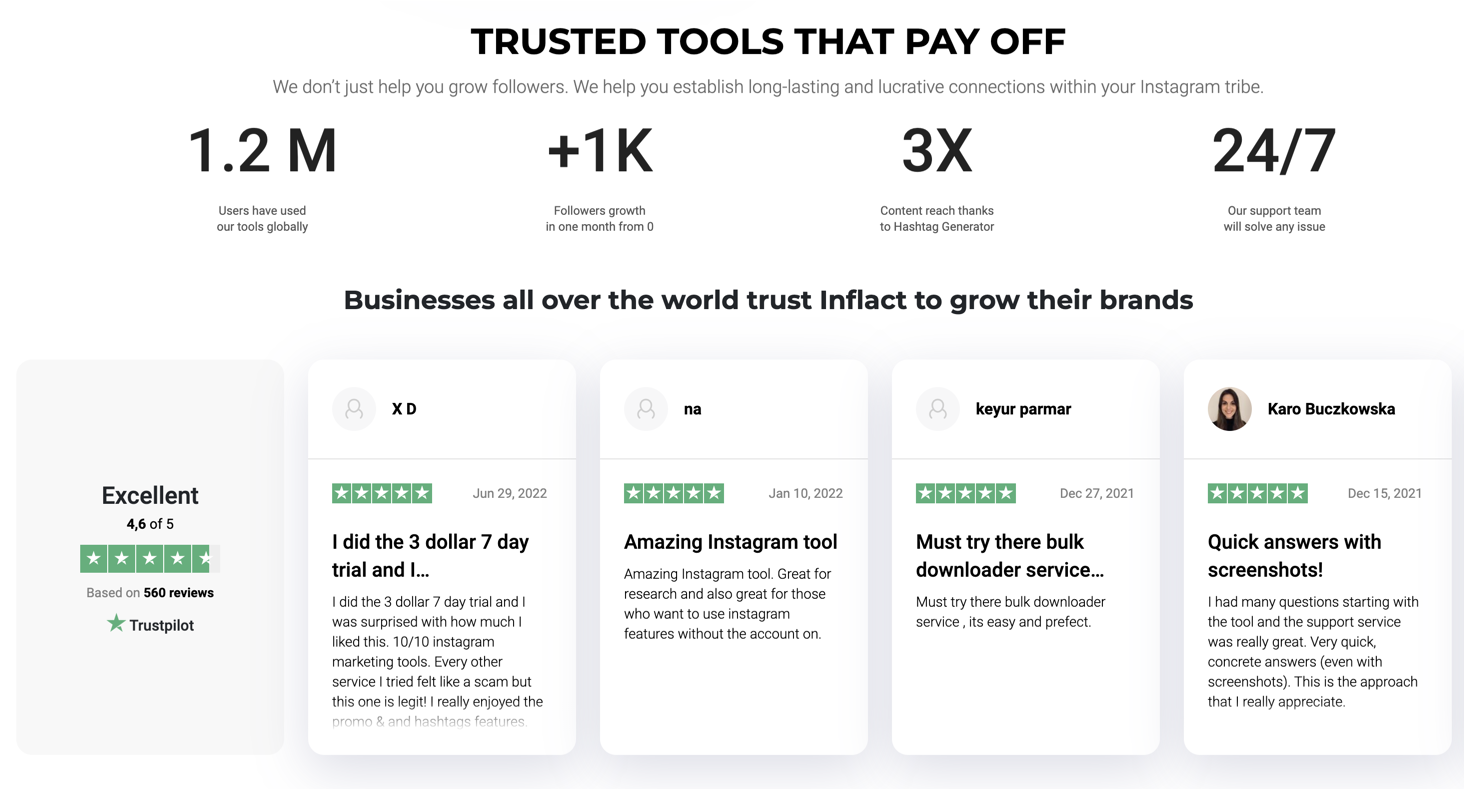Click X D's default avatar icon
This screenshot has width=1464, height=789.
pos(354,409)
